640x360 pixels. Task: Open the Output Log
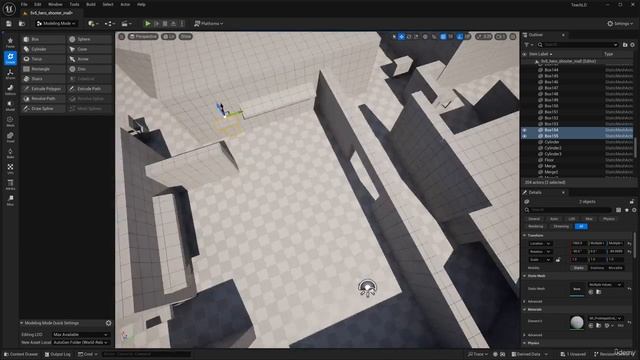click(58, 354)
